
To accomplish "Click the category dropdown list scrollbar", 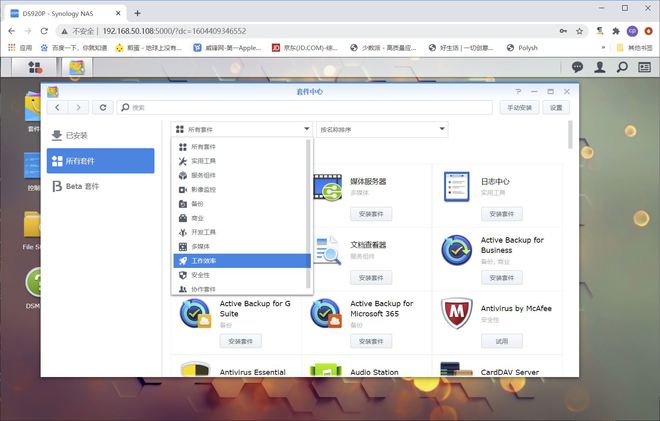I will coord(308,214).
